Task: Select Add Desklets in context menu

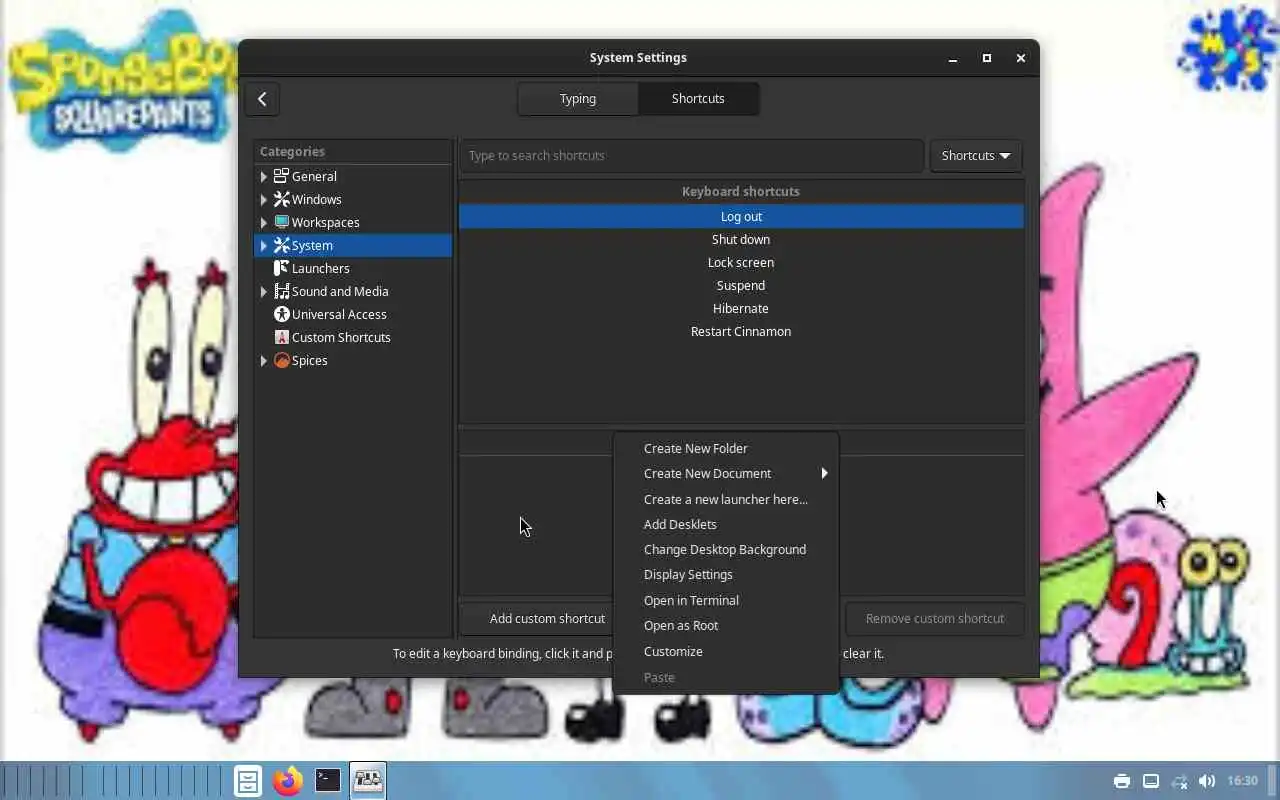Action: pyautogui.click(x=726, y=524)
